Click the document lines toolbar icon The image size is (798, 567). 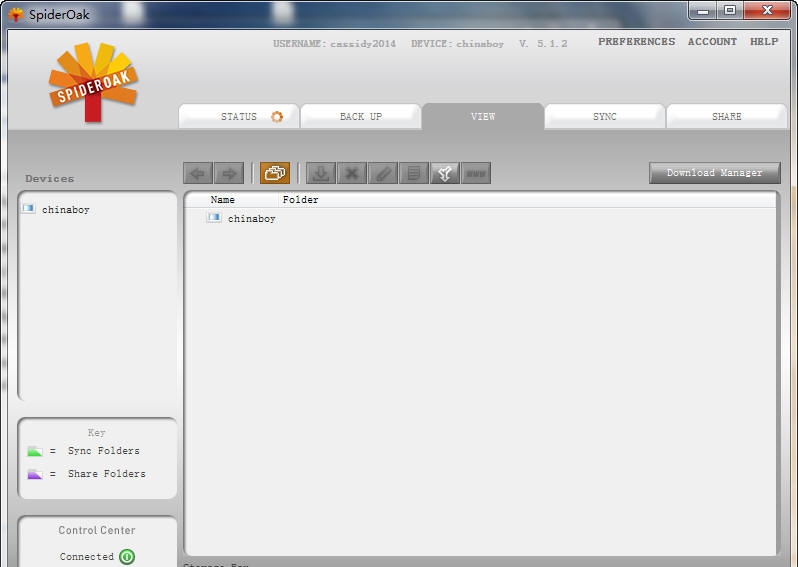[x=414, y=174]
